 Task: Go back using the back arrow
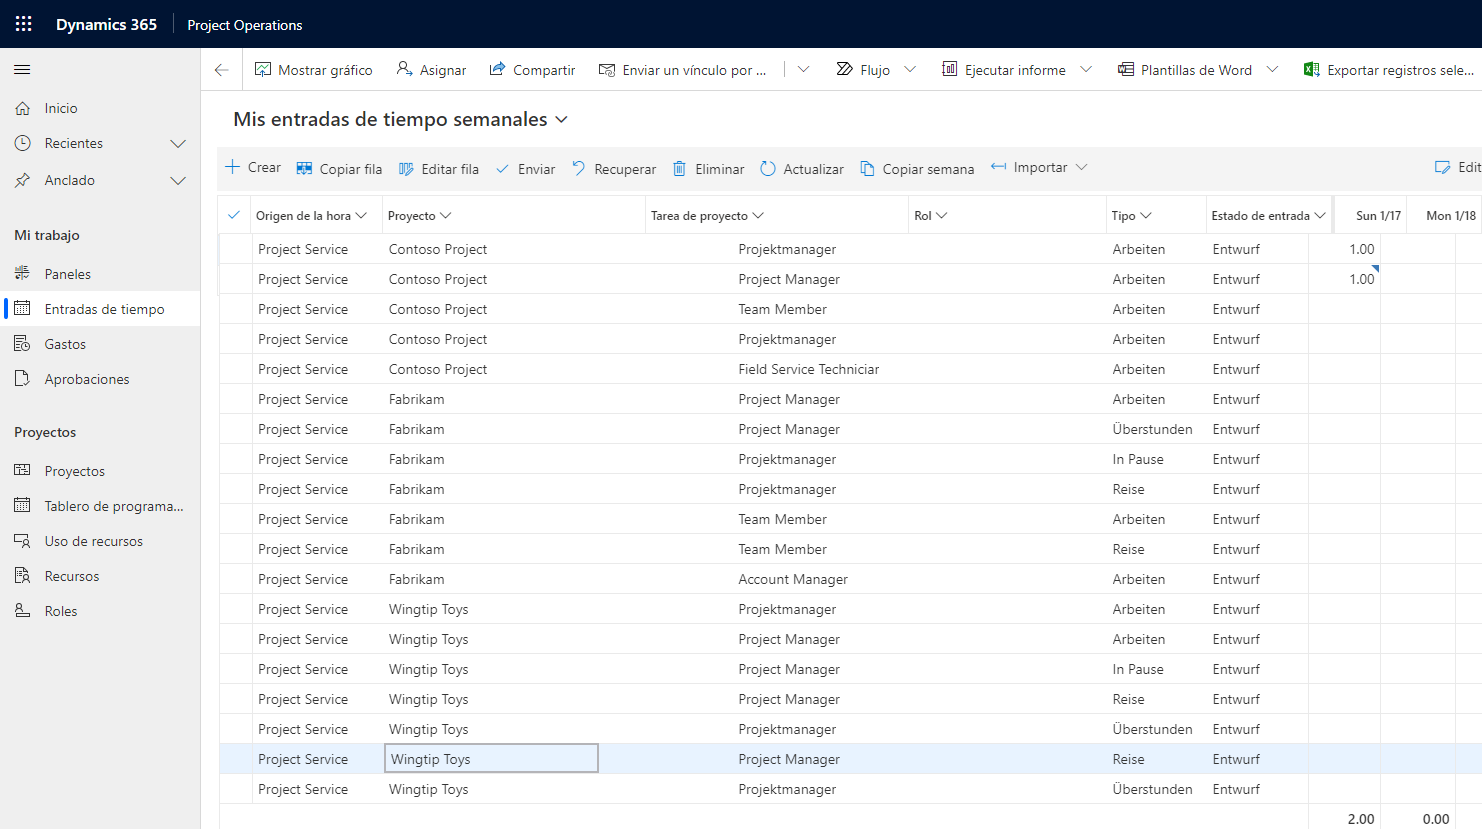click(x=222, y=70)
